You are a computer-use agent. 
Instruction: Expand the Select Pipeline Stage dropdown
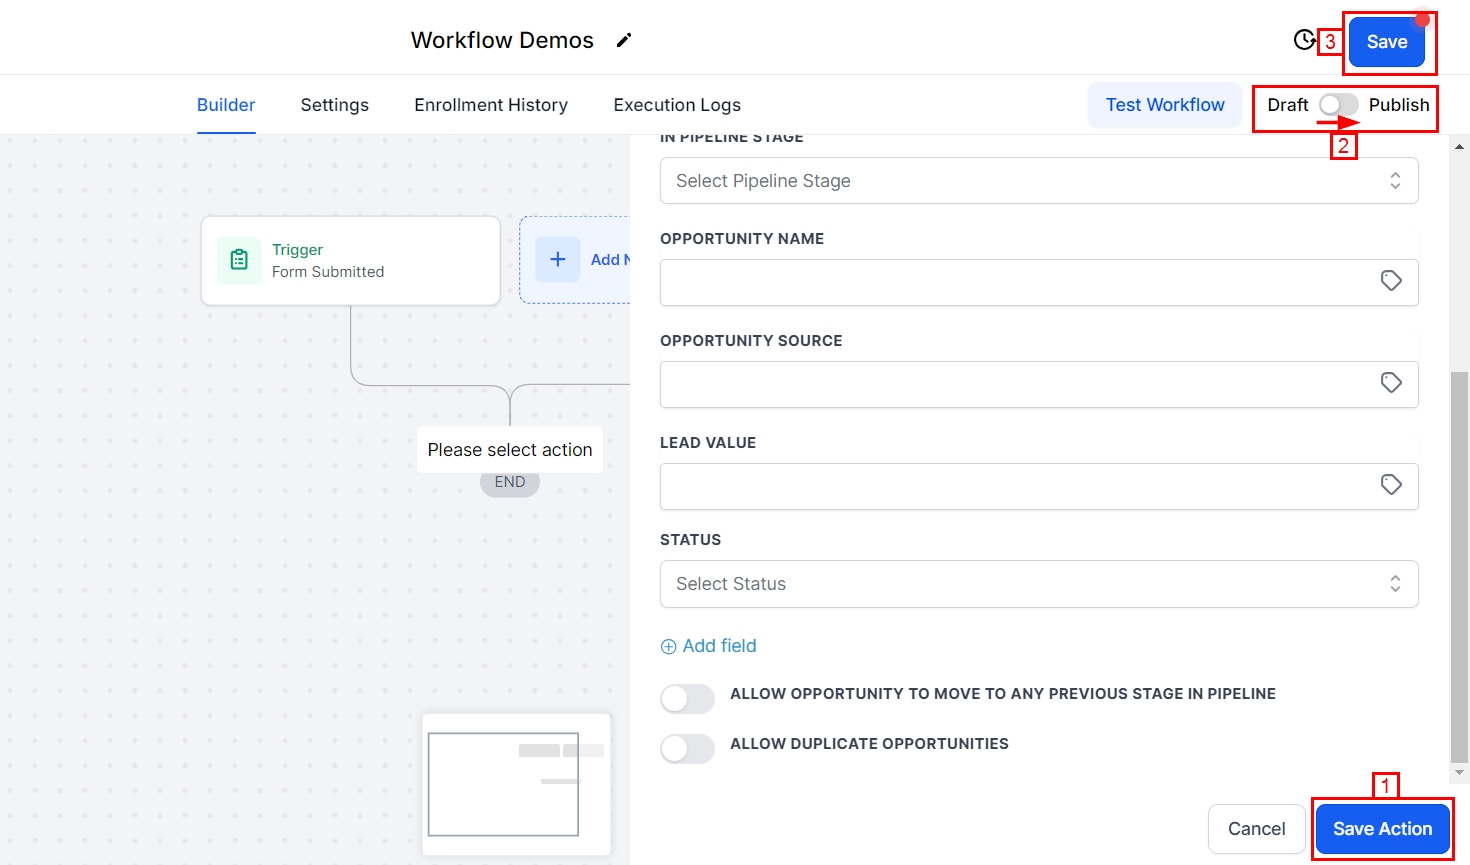1038,181
